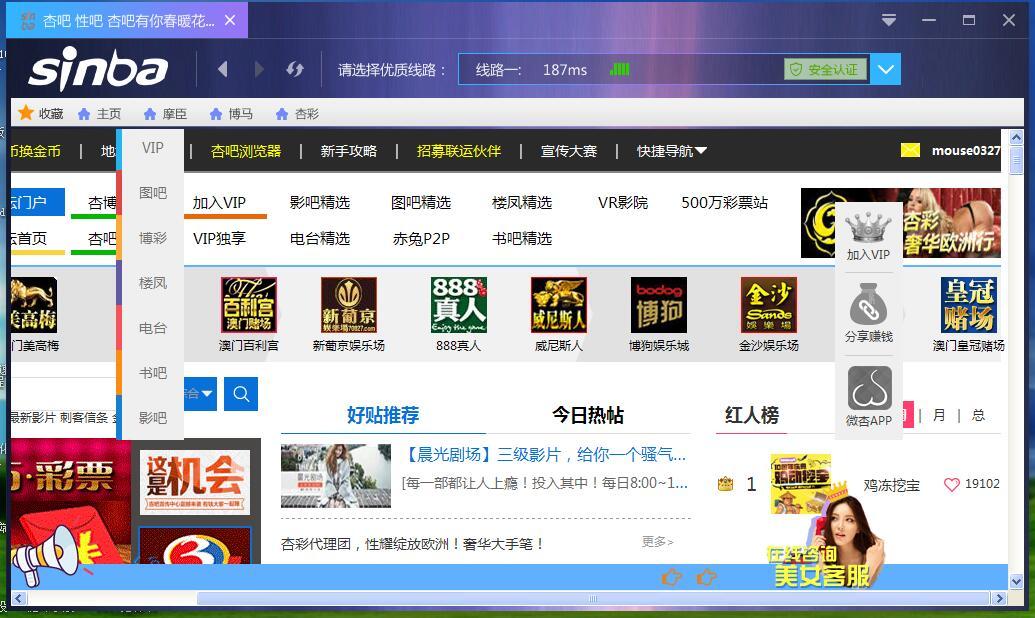This screenshot has height=618, width=1035.
Task: Open the browser menu triangle in titlebar
Action: pos(888,20)
